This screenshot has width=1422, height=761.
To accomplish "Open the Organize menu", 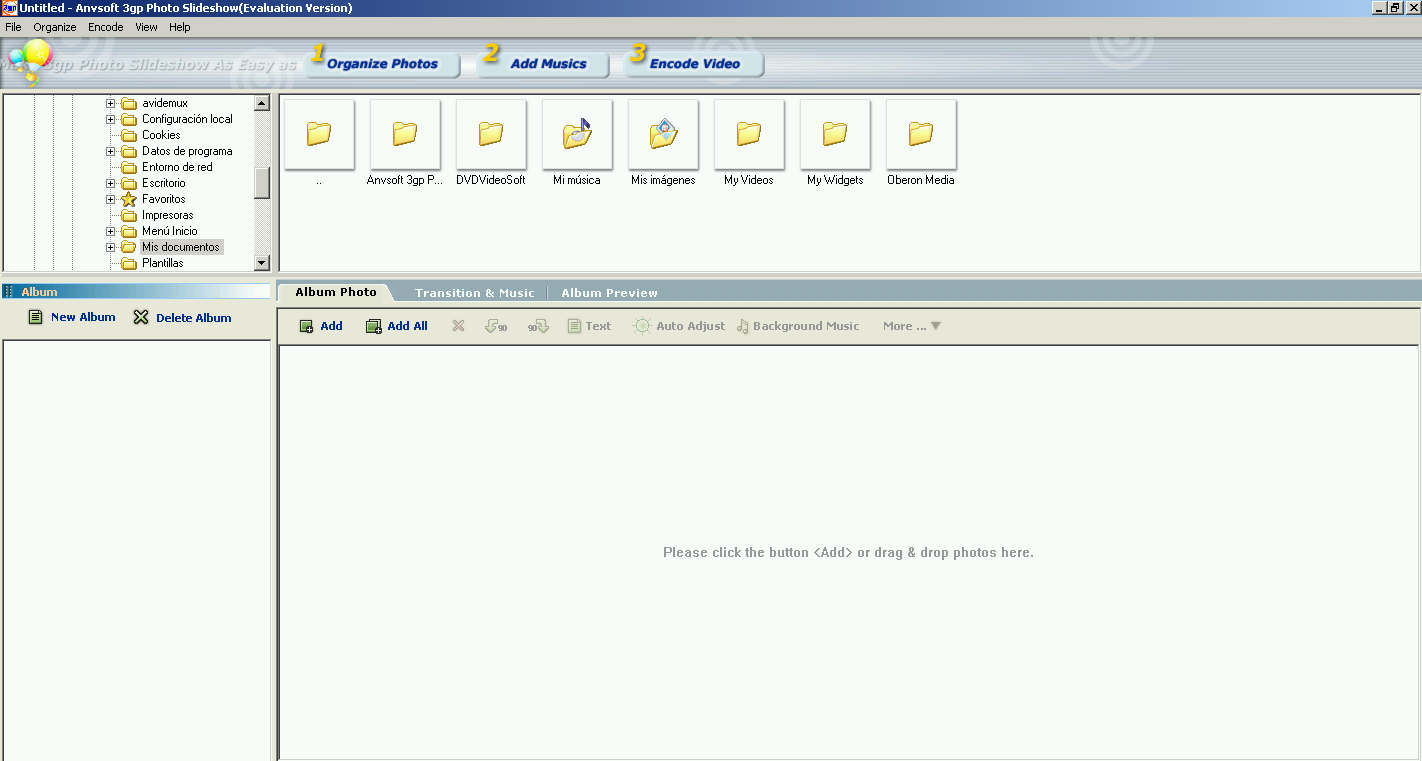I will pyautogui.click(x=55, y=27).
